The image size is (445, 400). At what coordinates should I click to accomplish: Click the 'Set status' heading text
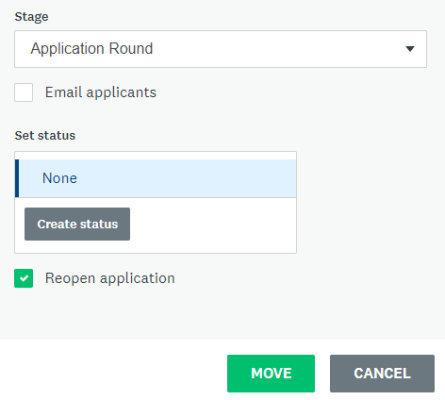click(45, 136)
